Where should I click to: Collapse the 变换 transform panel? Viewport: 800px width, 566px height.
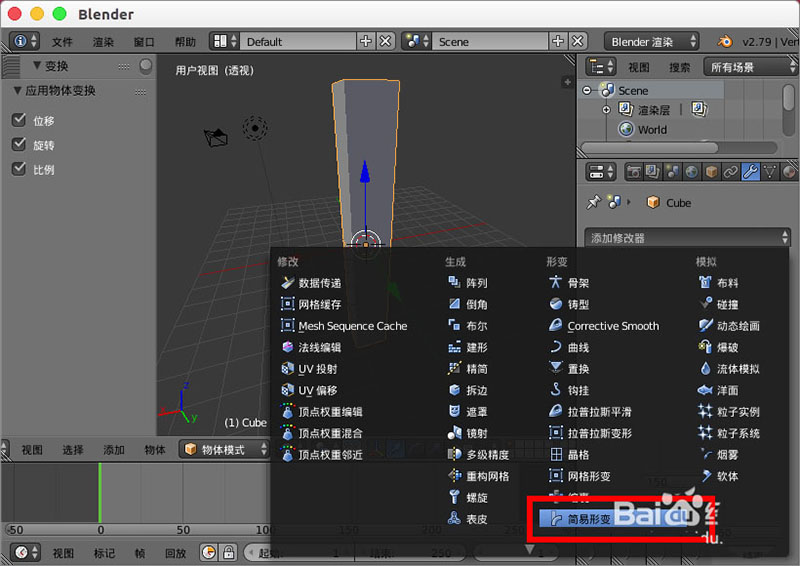click(x=37, y=65)
